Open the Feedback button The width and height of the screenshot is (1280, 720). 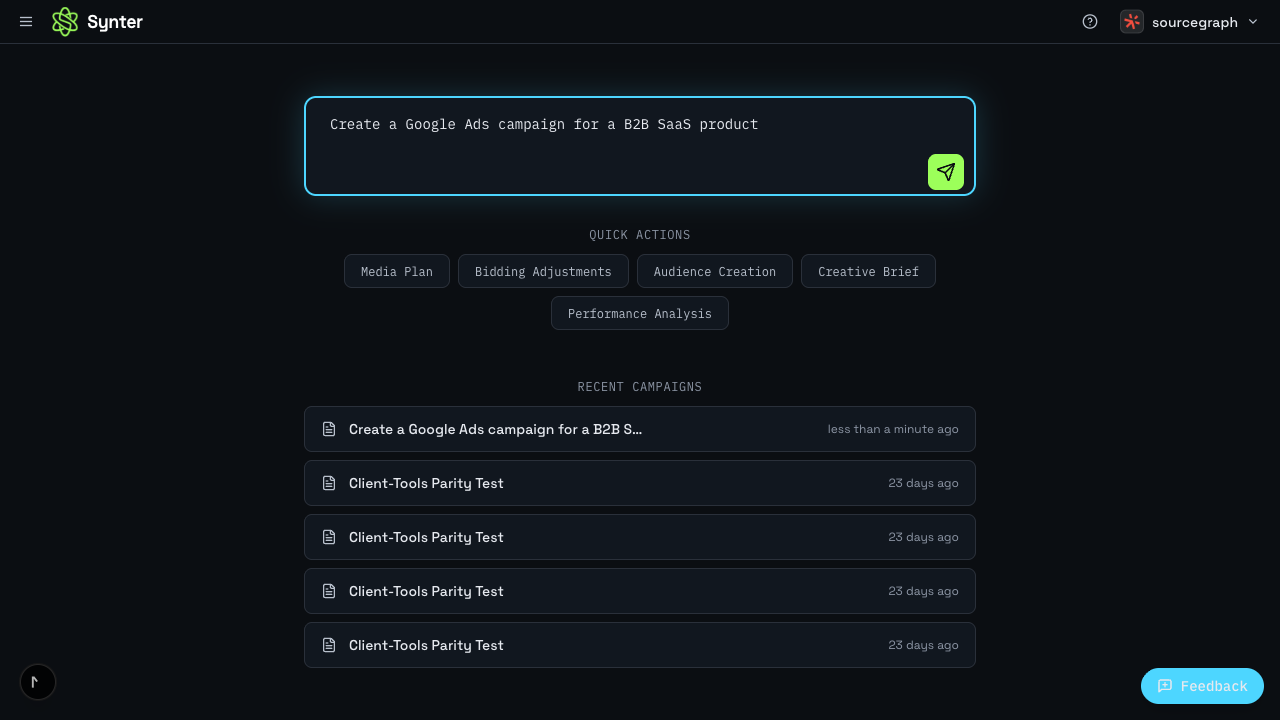pyautogui.click(x=1202, y=686)
